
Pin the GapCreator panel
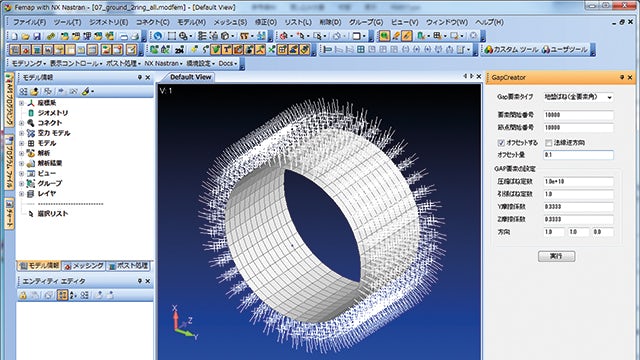[622, 77]
